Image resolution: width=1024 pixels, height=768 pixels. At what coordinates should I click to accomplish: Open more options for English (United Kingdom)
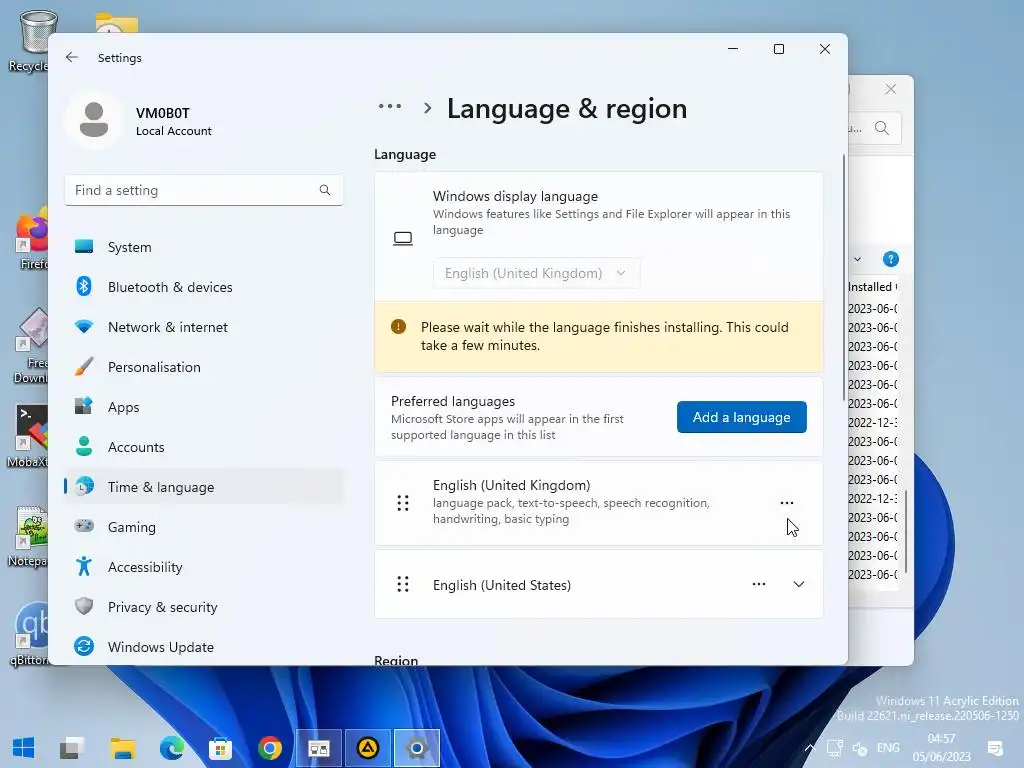click(x=787, y=502)
